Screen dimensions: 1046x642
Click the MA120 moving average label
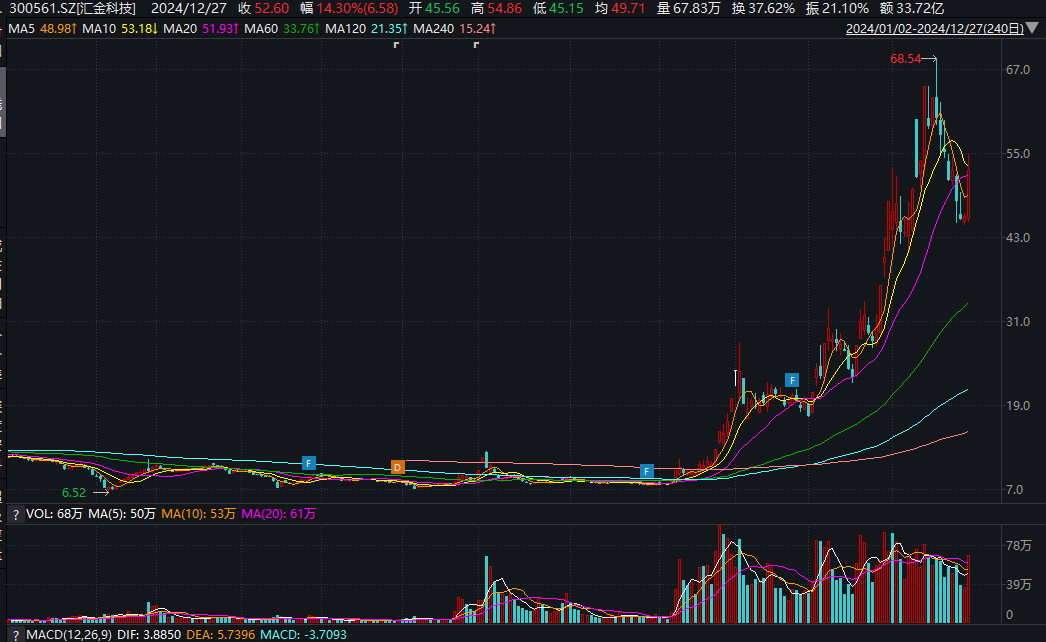pos(366,29)
